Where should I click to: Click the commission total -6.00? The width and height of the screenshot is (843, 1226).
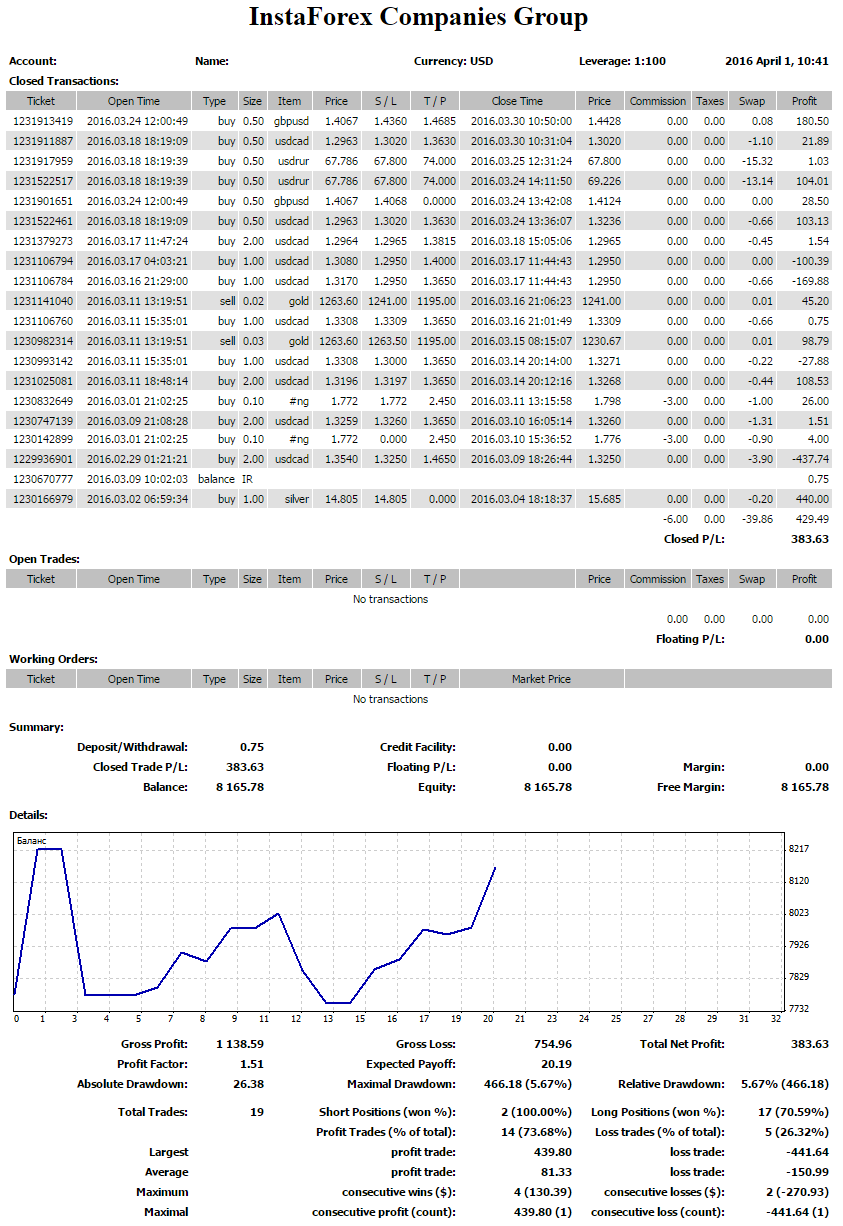pyautogui.click(x=675, y=519)
